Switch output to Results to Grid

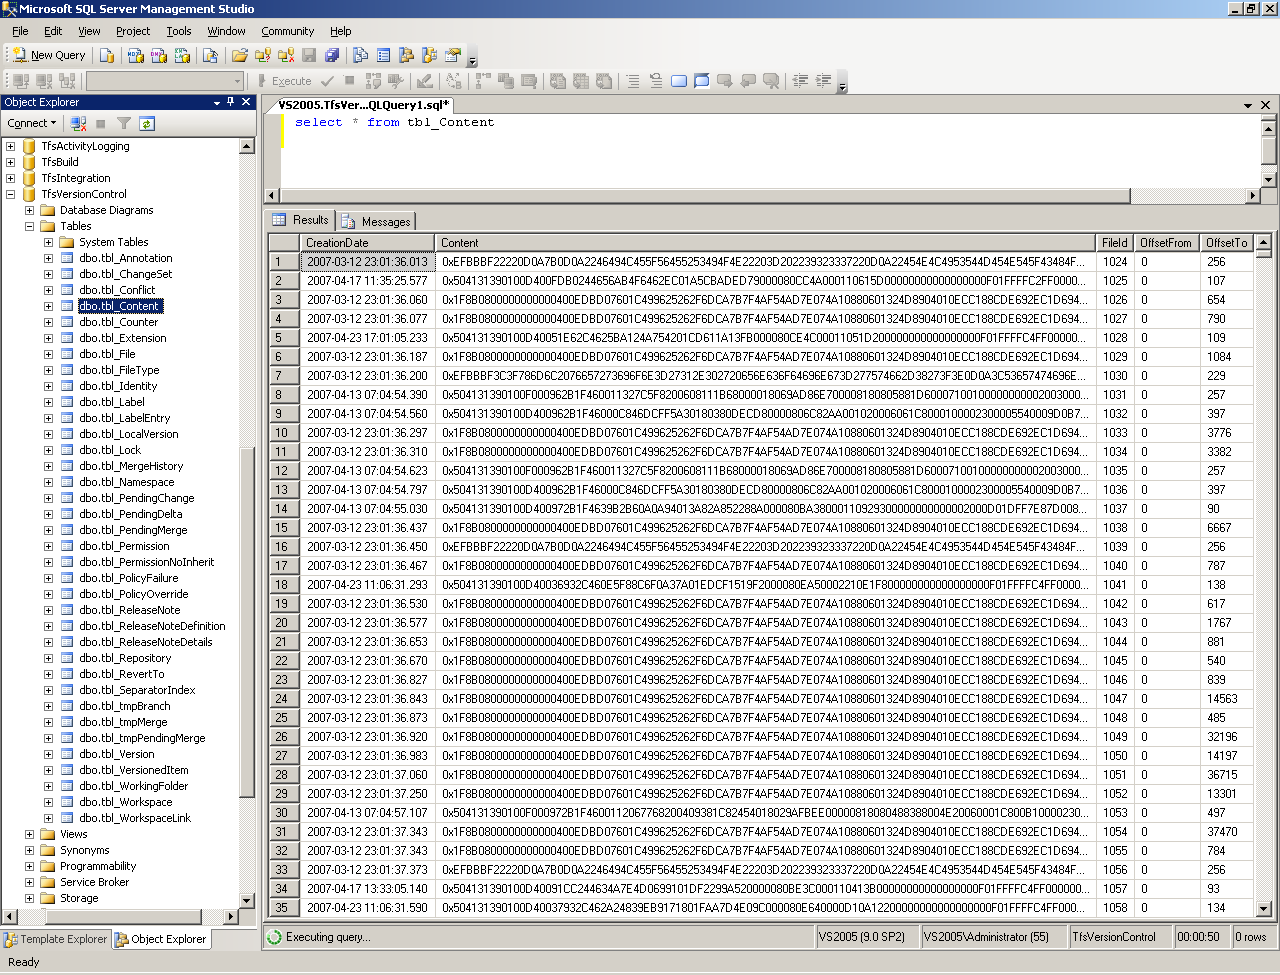pos(581,81)
